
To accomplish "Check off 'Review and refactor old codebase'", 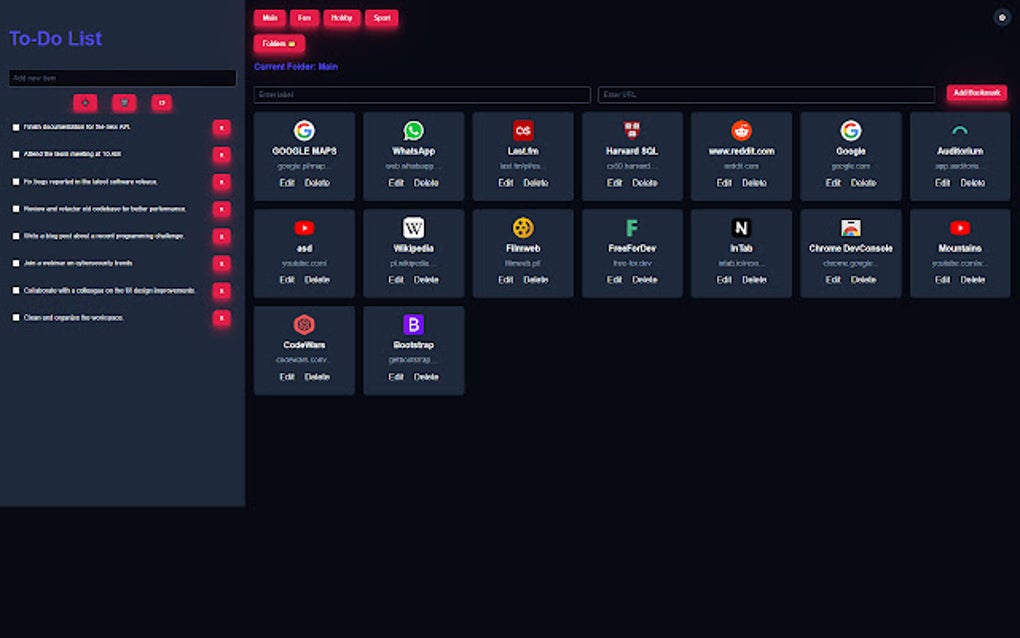I will click(16, 209).
